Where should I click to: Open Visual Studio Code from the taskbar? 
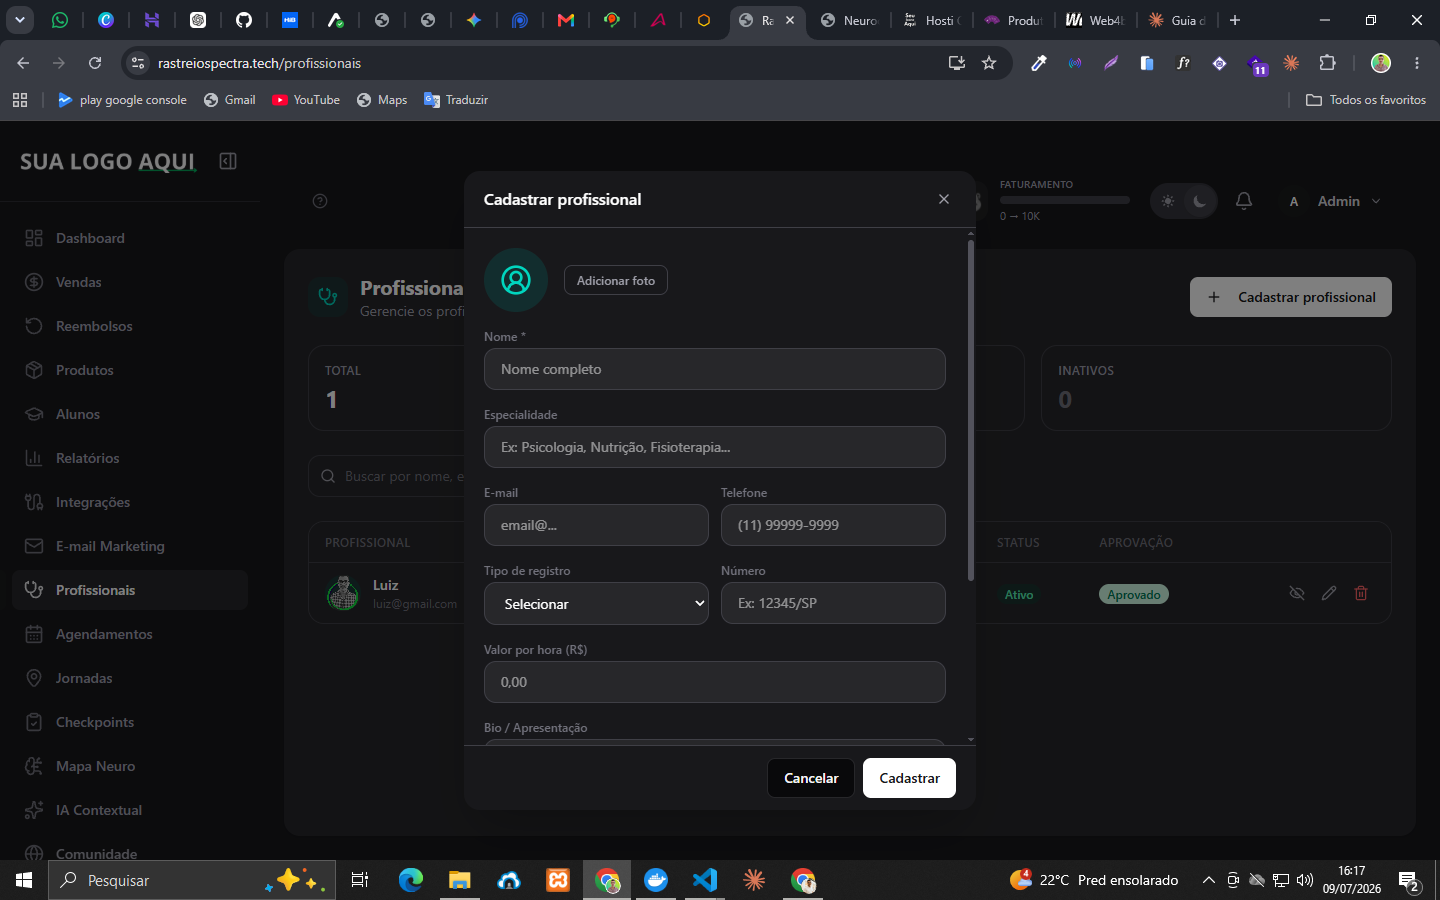point(705,880)
